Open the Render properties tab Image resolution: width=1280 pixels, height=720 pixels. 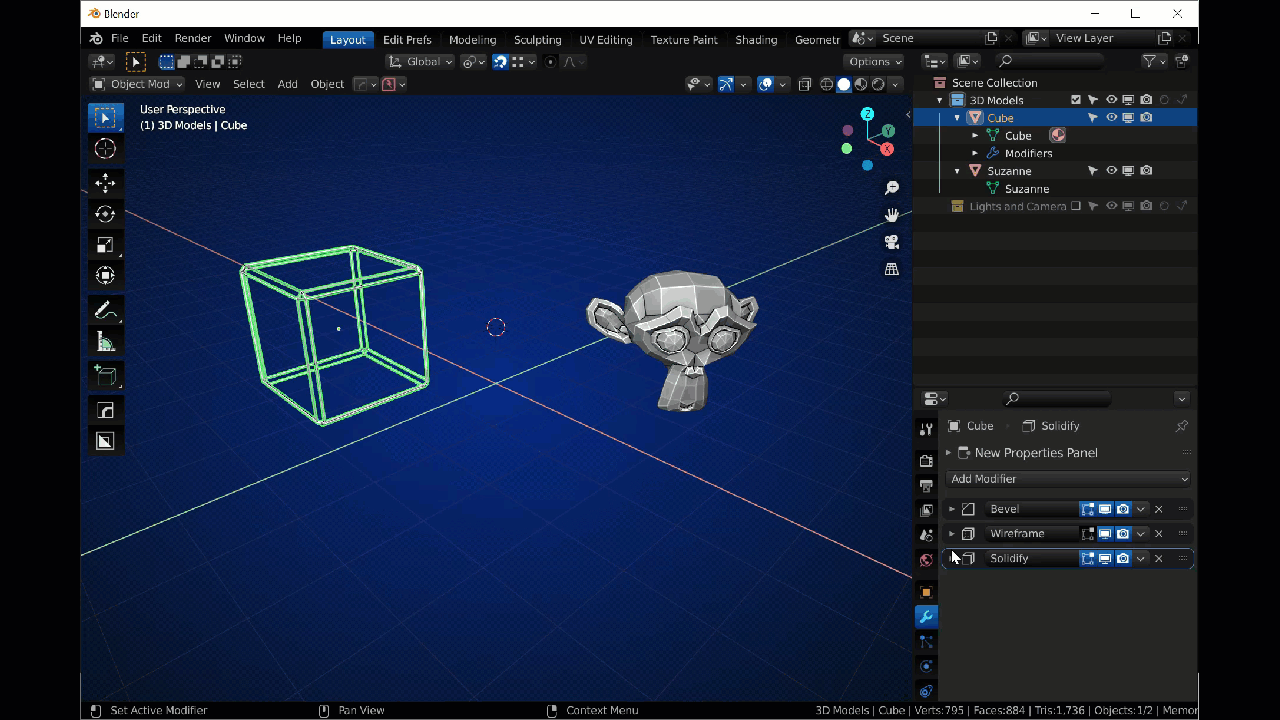click(926, 461)
